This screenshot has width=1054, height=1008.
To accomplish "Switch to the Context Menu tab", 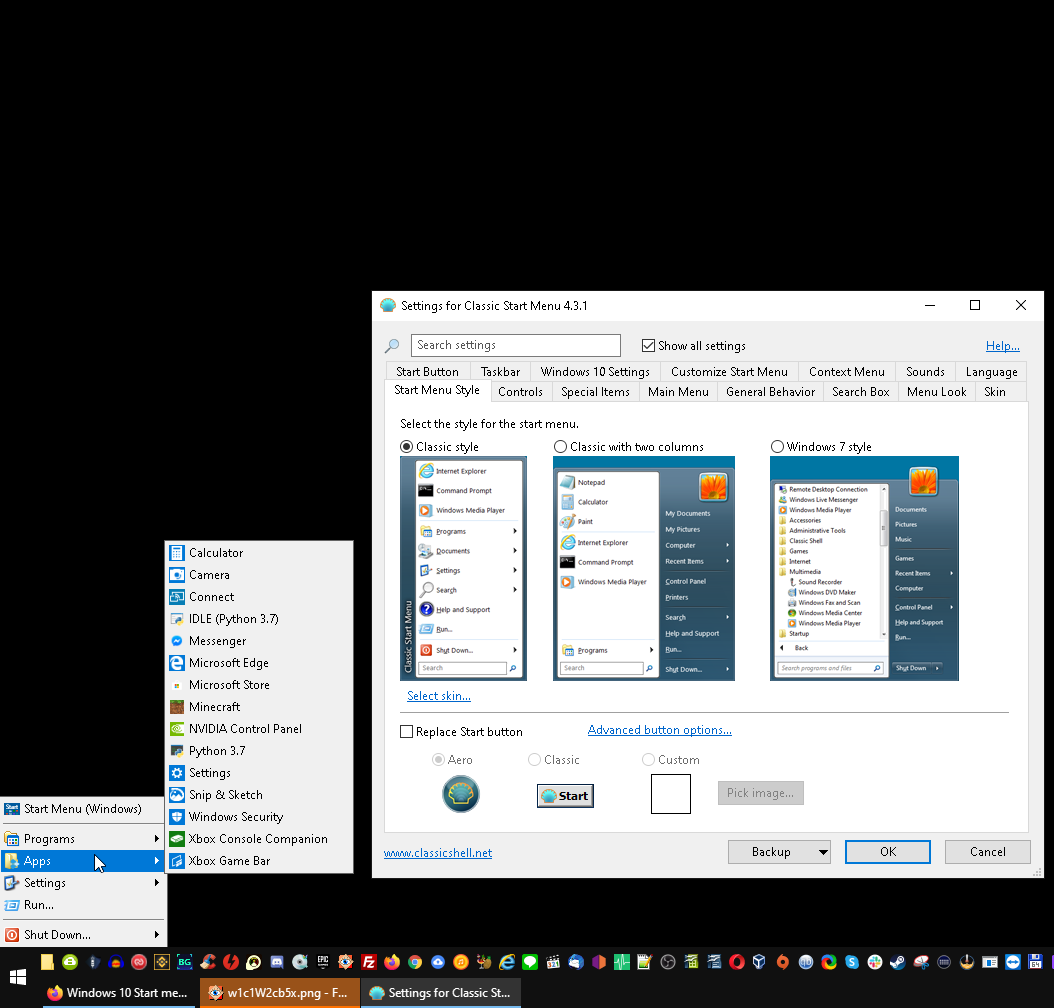I will coord(847,372).
